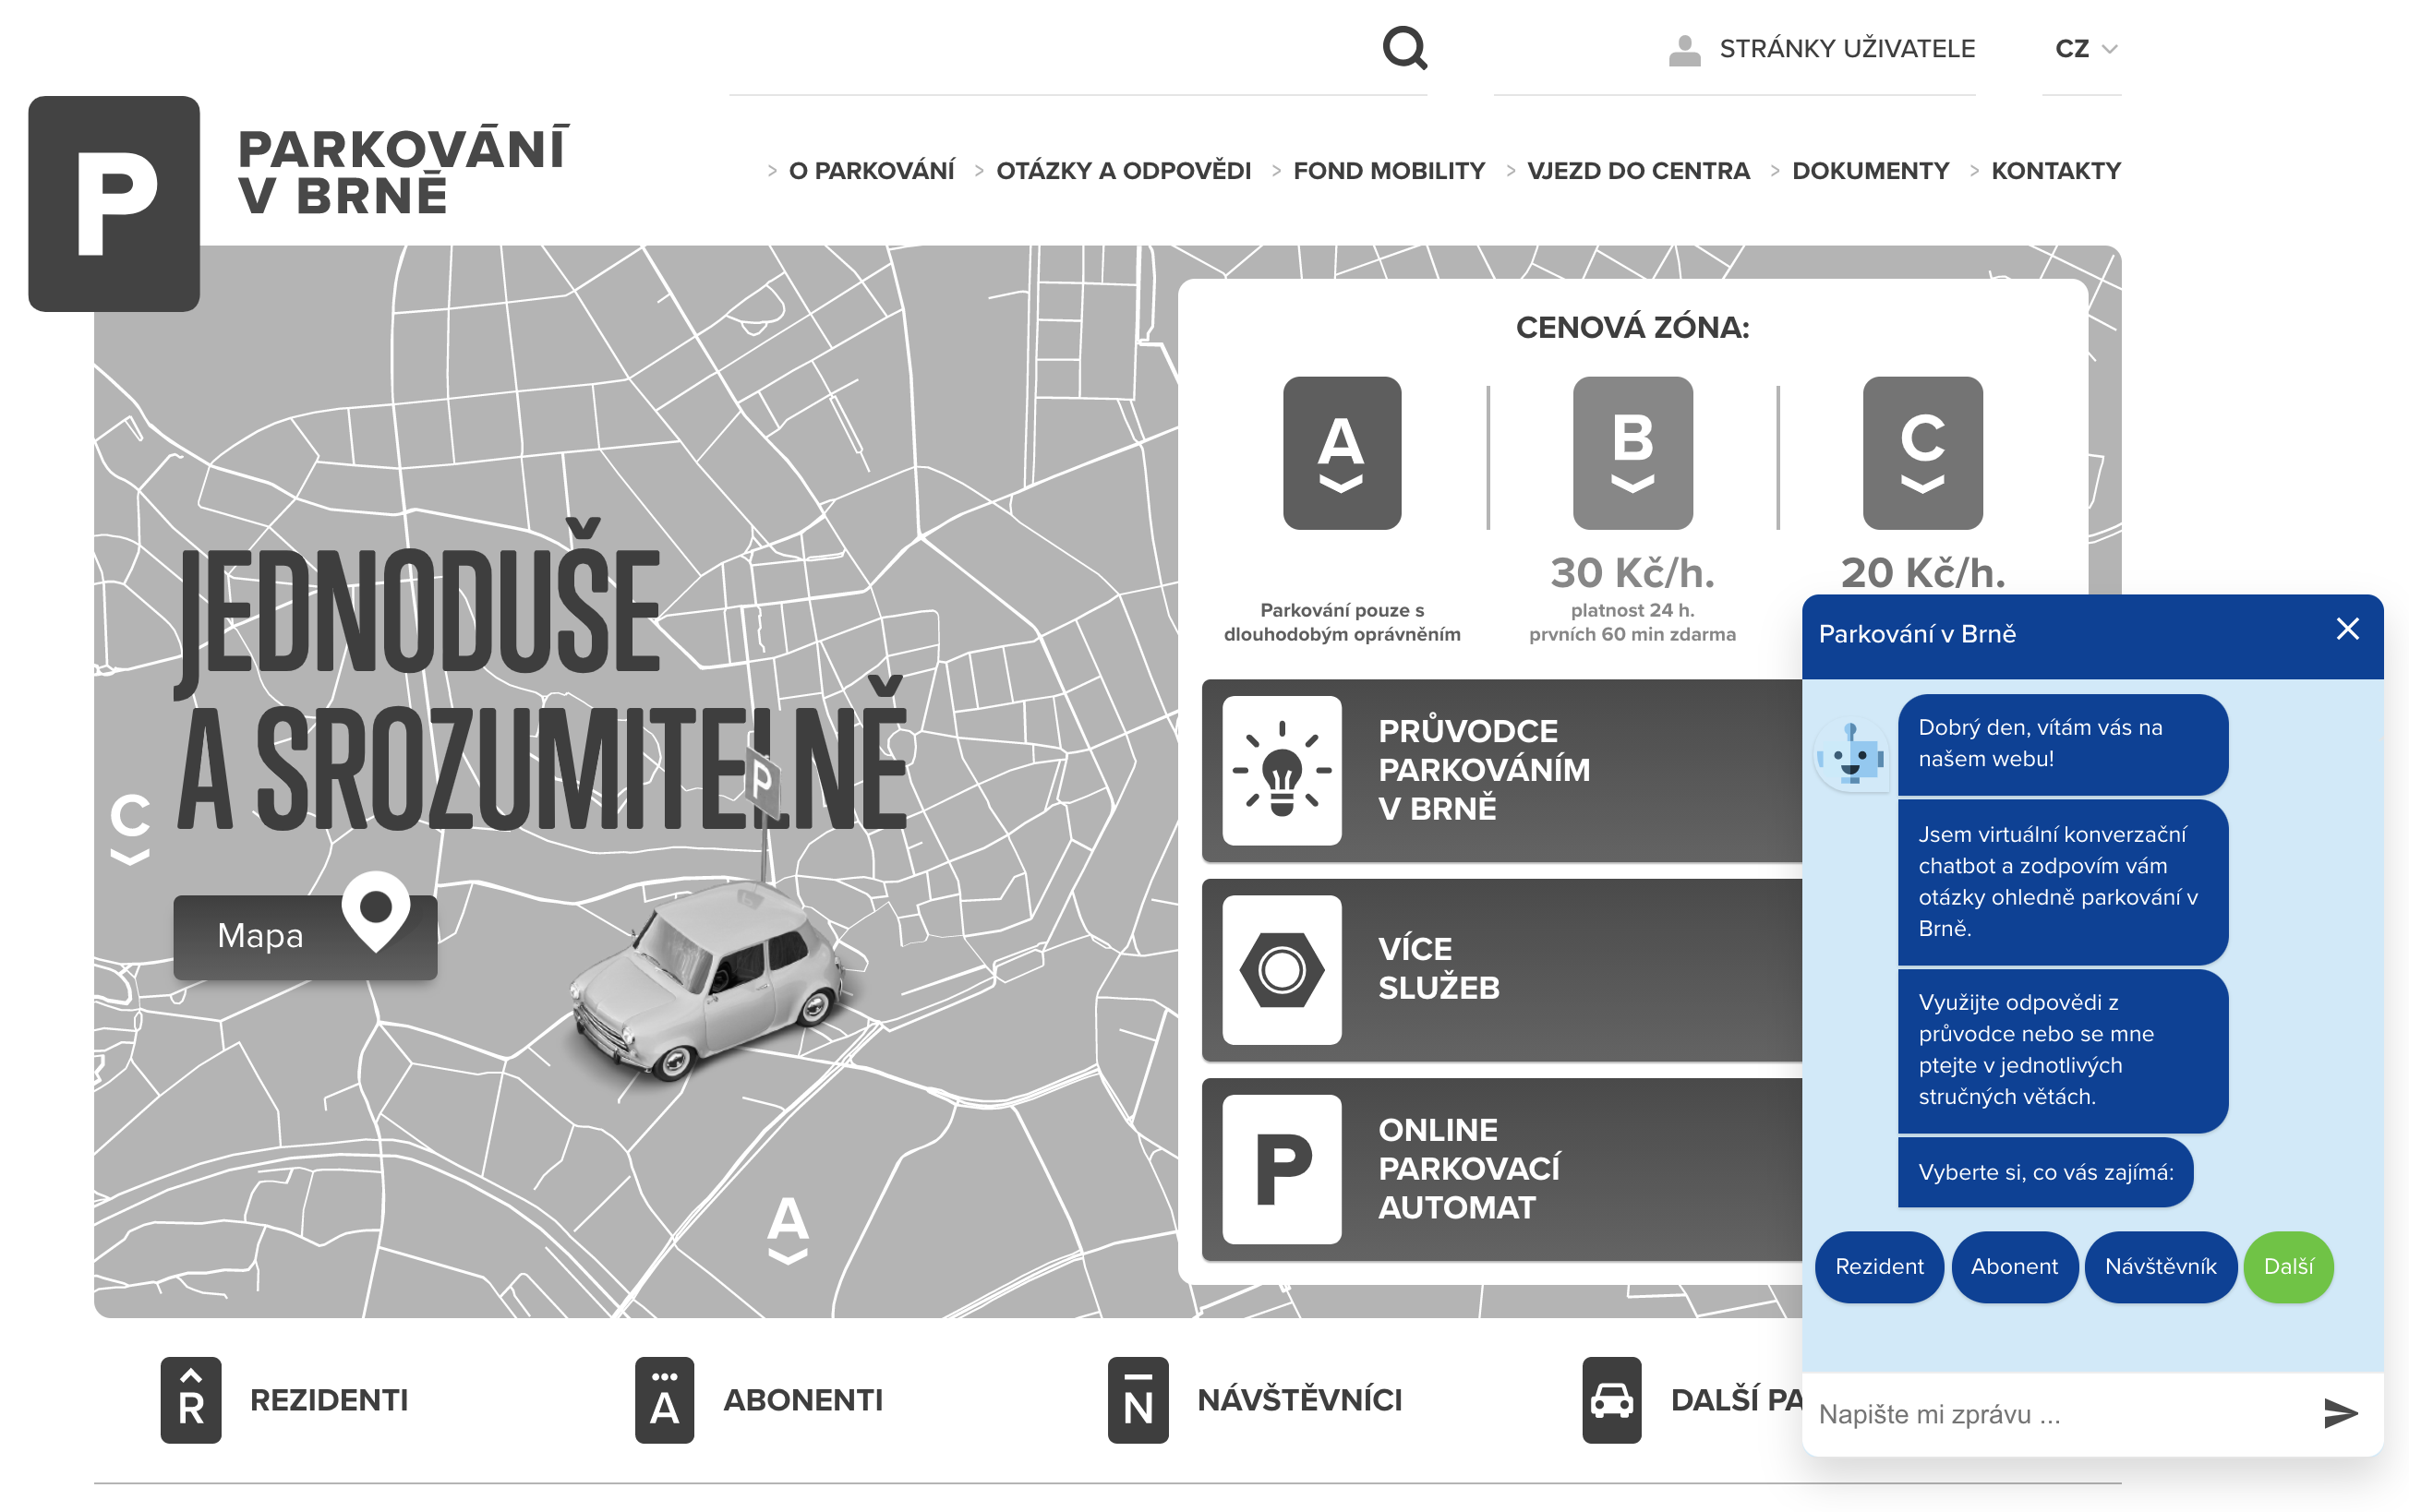Open the Fond mobility menu item
This screenshot has height=1512, width=2409.
(1388, 171)
